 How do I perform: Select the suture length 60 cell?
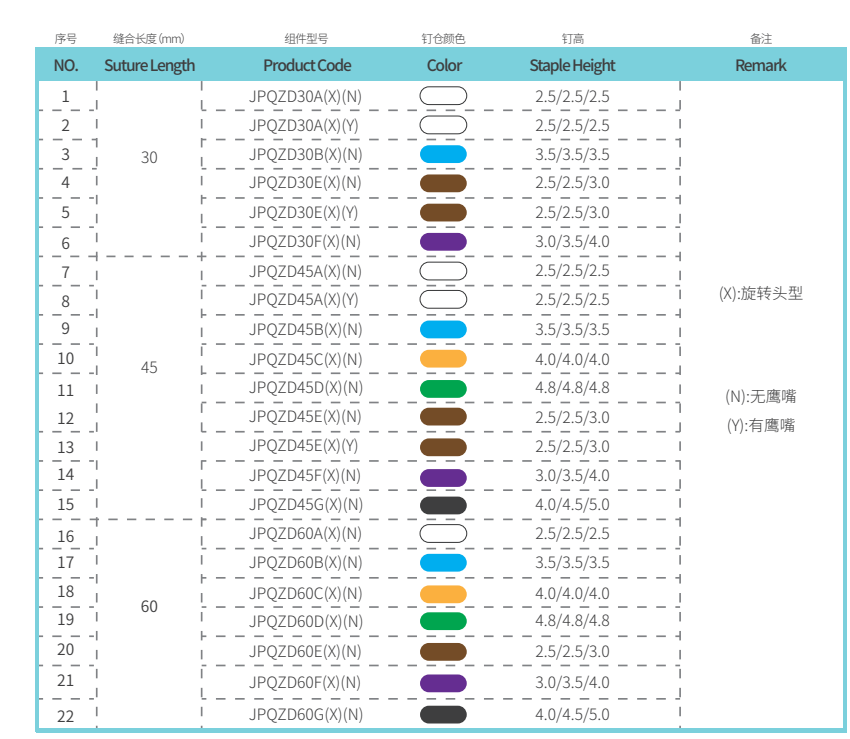pos(149,606)
